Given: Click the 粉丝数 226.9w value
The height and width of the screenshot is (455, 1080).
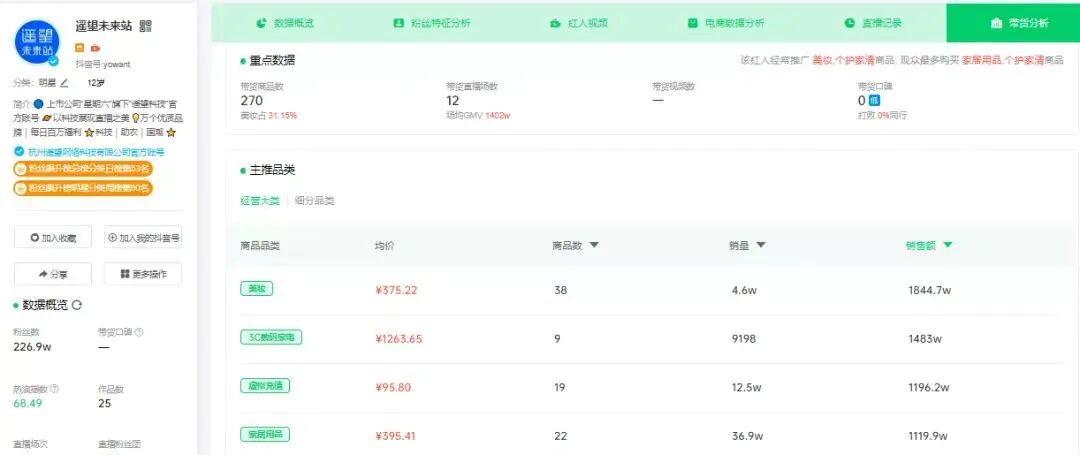Looking at the screenshot, I should (32, 347).
